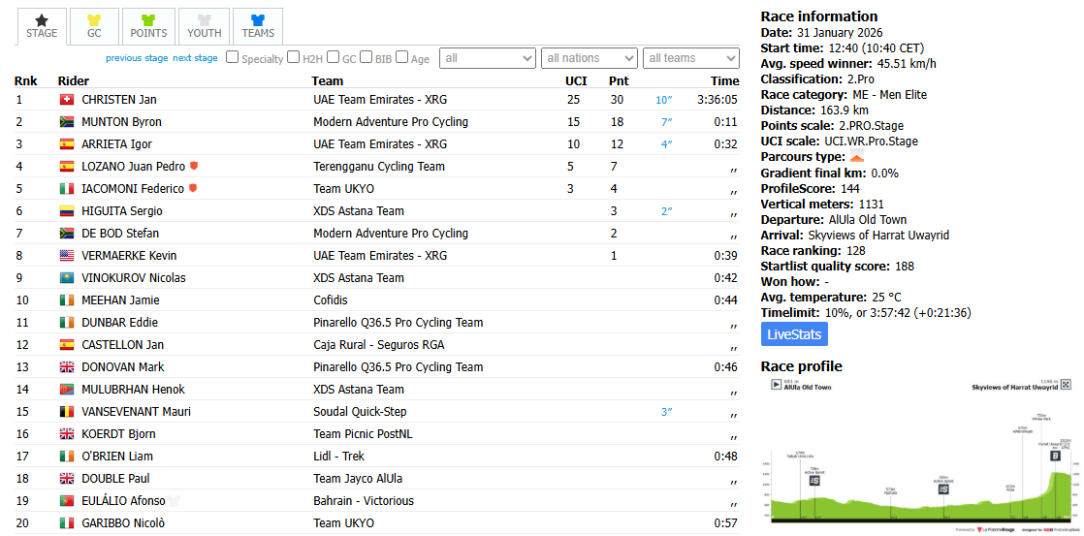
Task: Click the Spanish flag beside LOZANO Juan Pedro
Action: tap(67, 167)
